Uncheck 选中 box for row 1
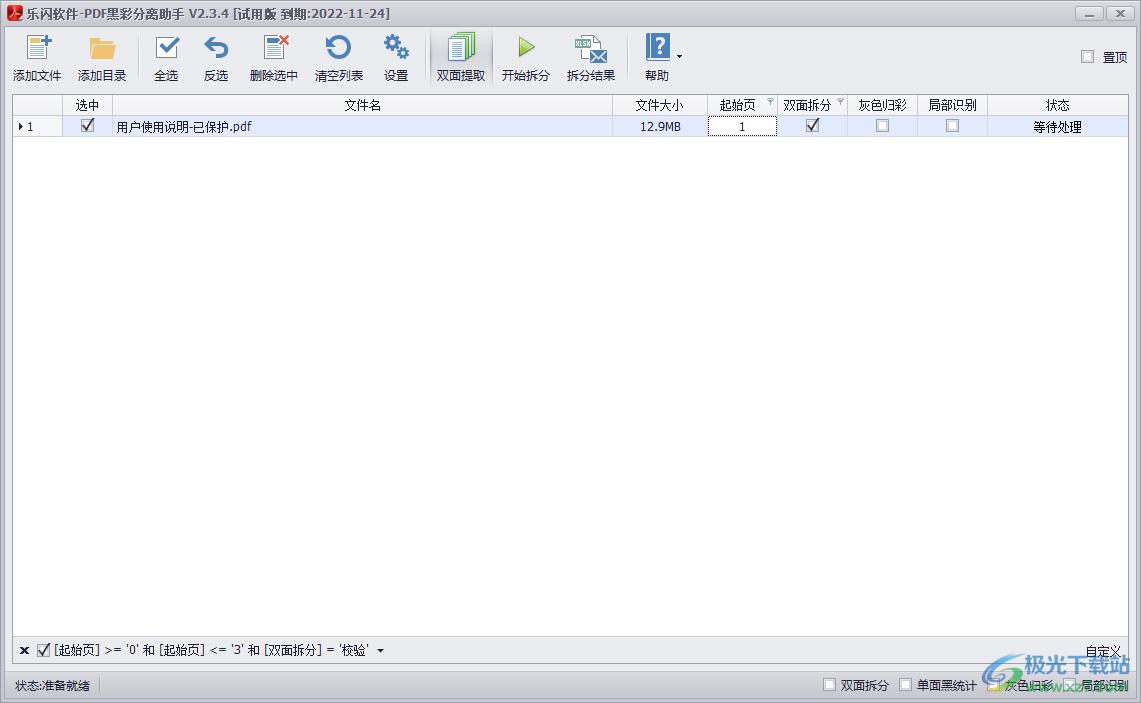1141x703 pixels. [x=87, y=126]
